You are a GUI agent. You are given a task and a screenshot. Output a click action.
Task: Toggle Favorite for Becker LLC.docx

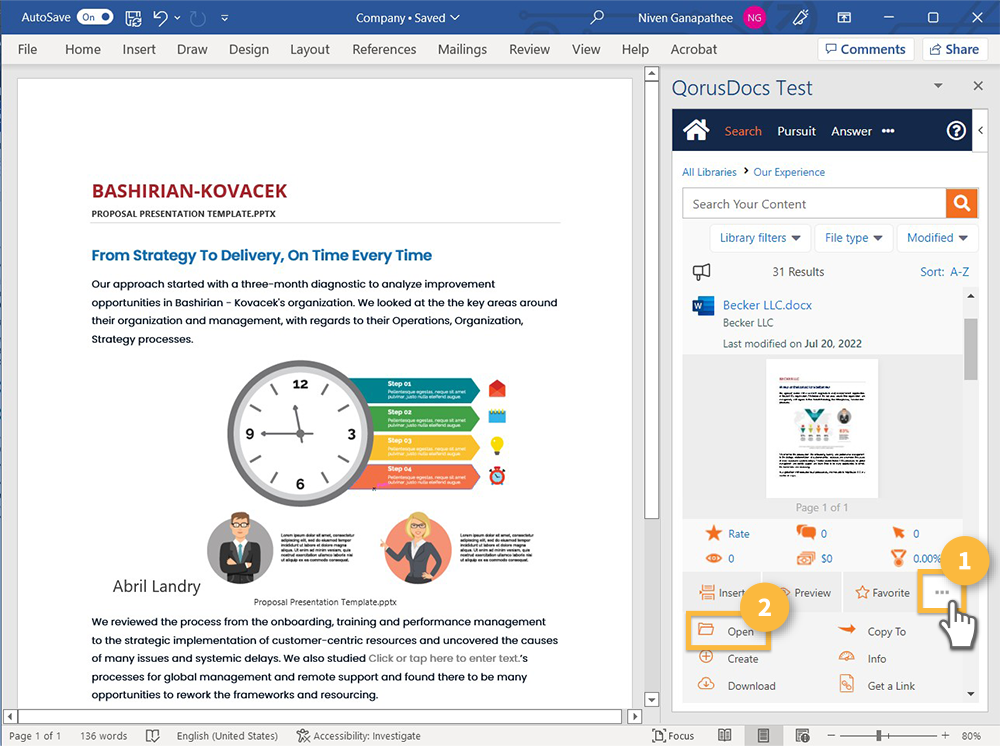tap(883, 592)
